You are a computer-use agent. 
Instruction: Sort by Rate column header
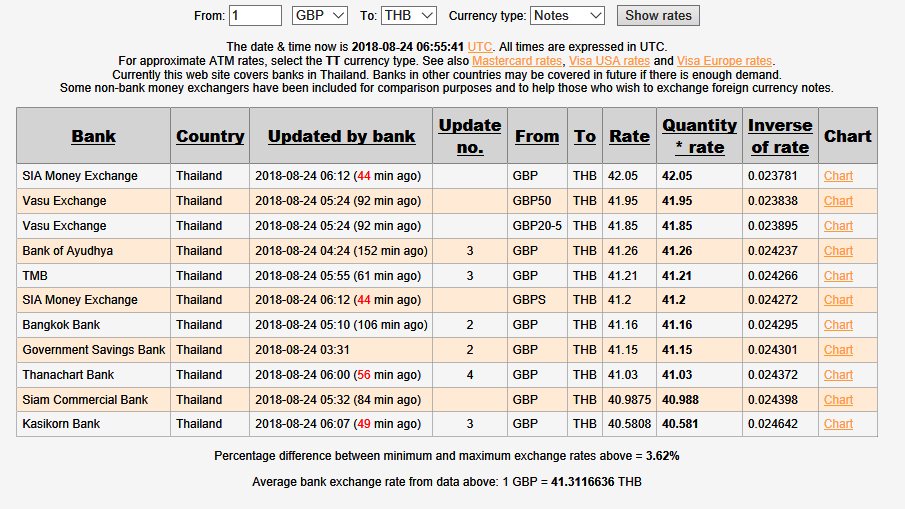[x=629, y=136]
